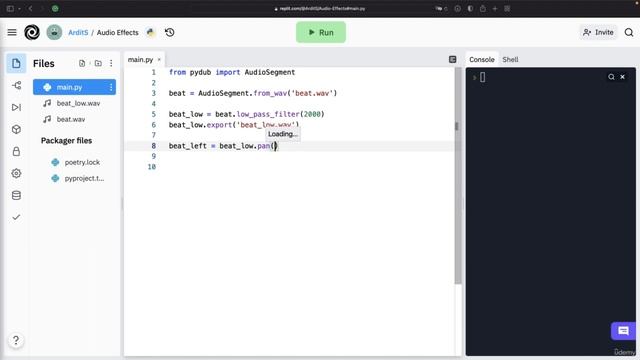This screenshot has width=640, height=360.
Task: Click the console prompt input
Action: point(482,77)
